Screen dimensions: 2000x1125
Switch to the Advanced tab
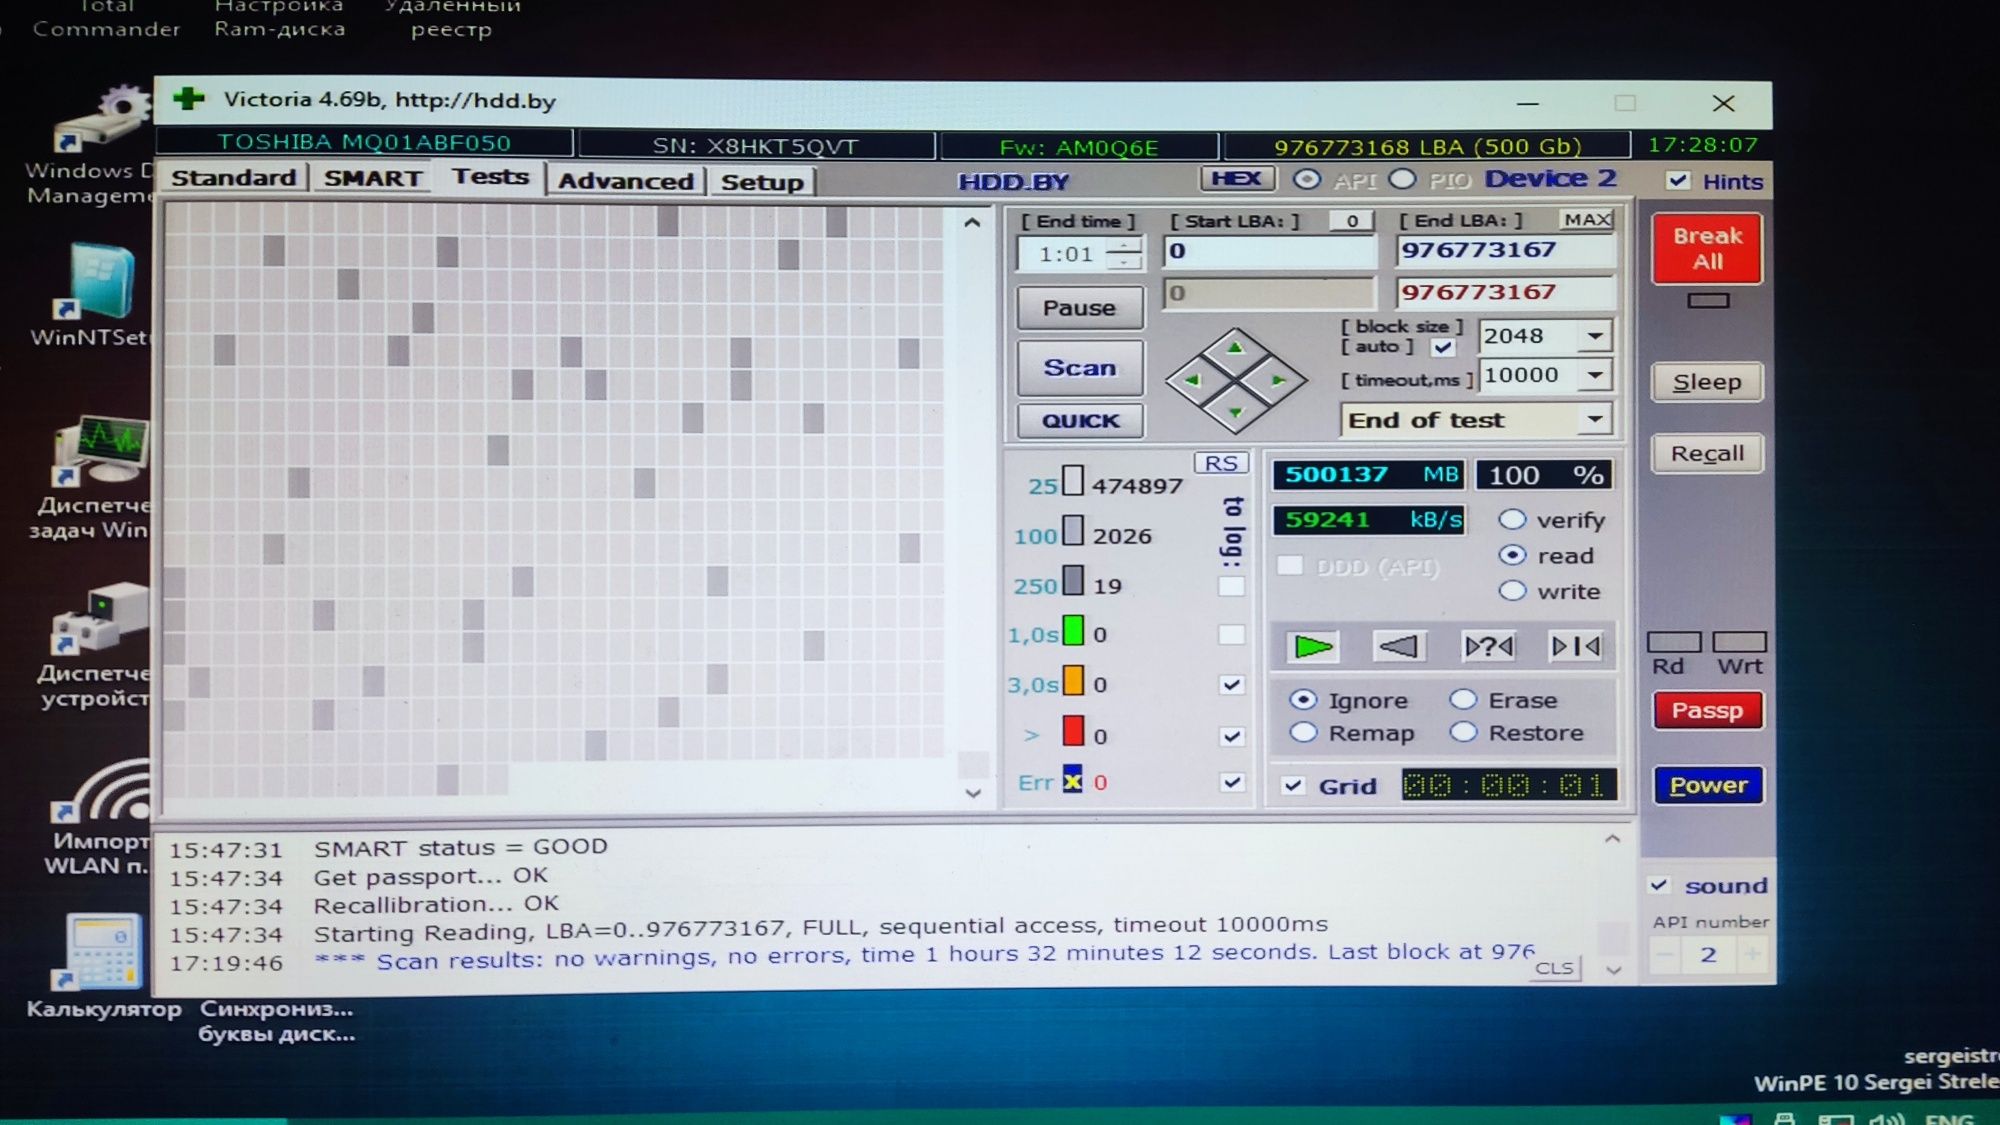coord(626,181)
